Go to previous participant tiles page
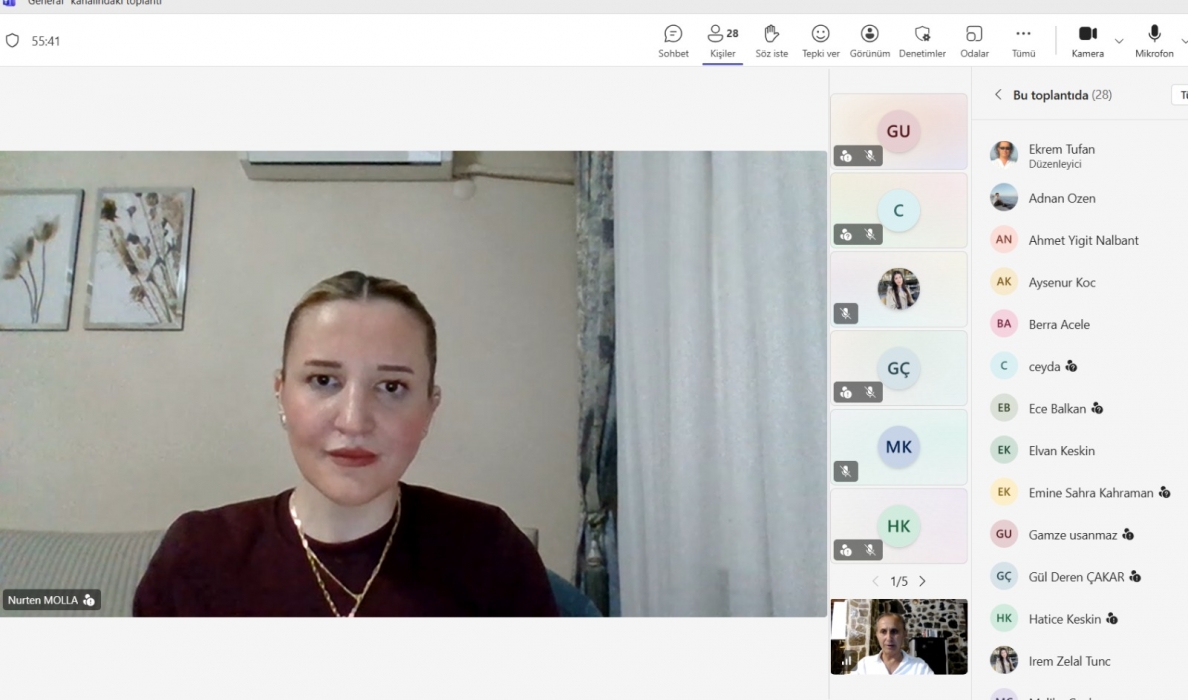The image size is (1188, 700). (875, 581)
